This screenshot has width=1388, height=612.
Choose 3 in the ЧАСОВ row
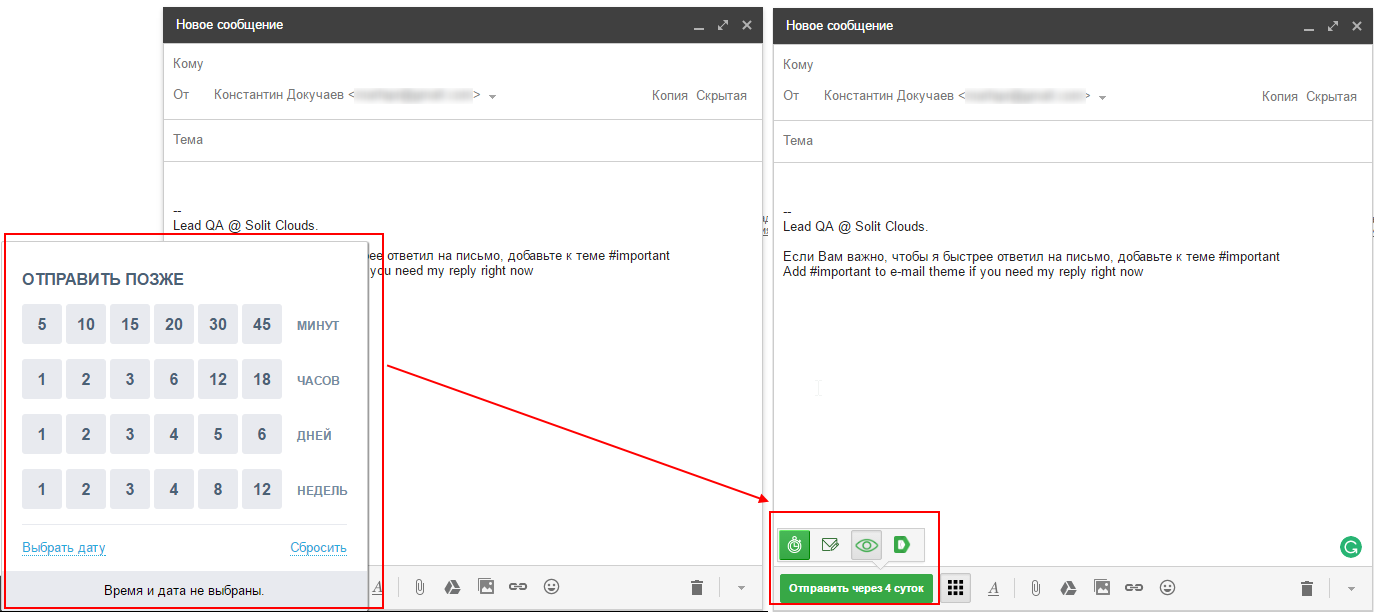(130, 379)
